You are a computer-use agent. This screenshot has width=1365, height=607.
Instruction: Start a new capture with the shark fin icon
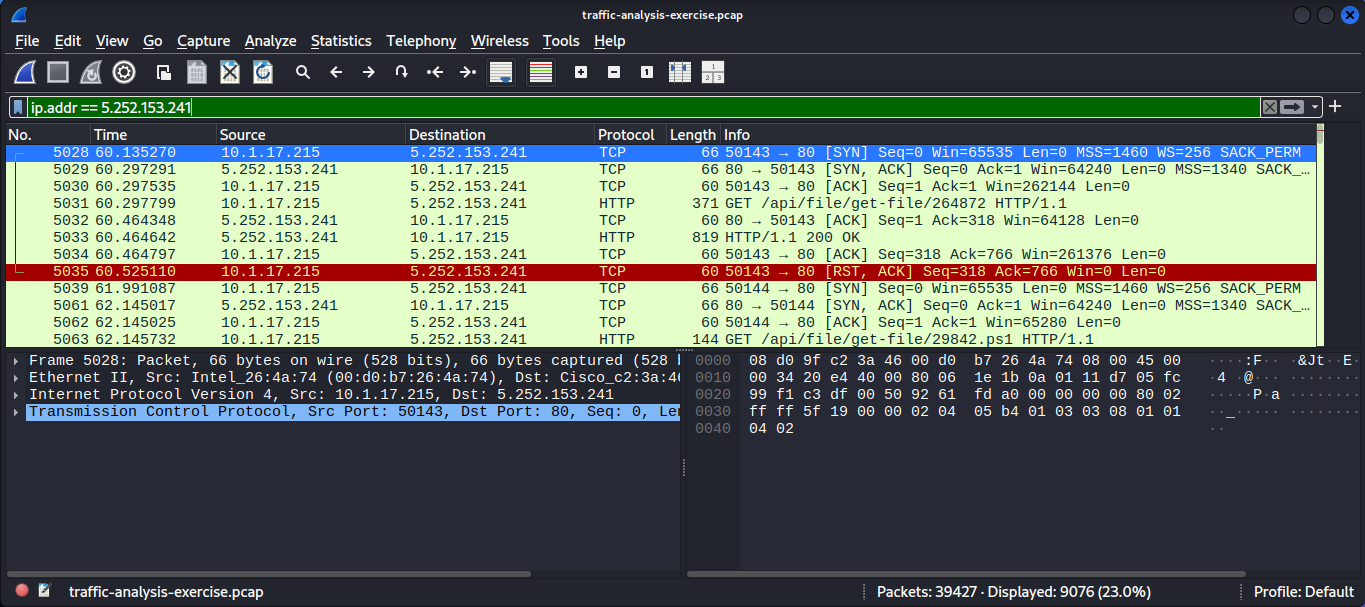click(x=25, y=71)
